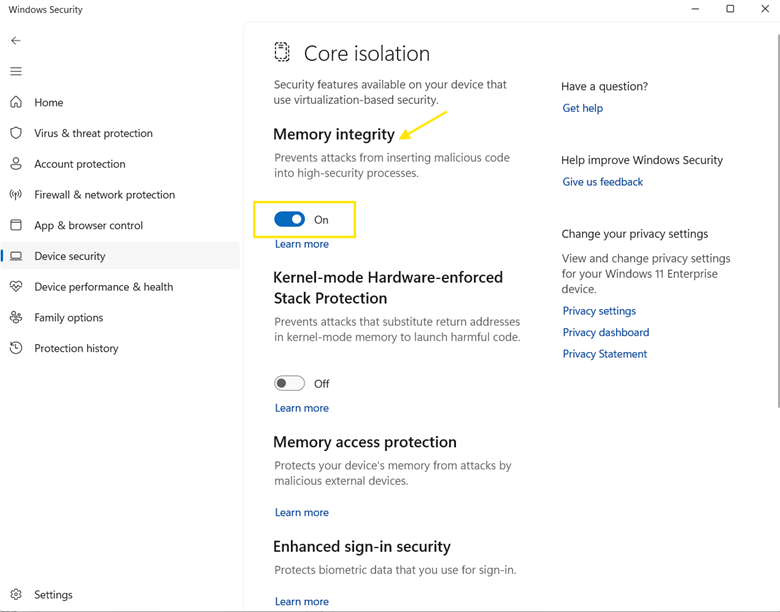Click the App & browser control icon
Viewport: 780px width, 612px height.
(16, 225)
